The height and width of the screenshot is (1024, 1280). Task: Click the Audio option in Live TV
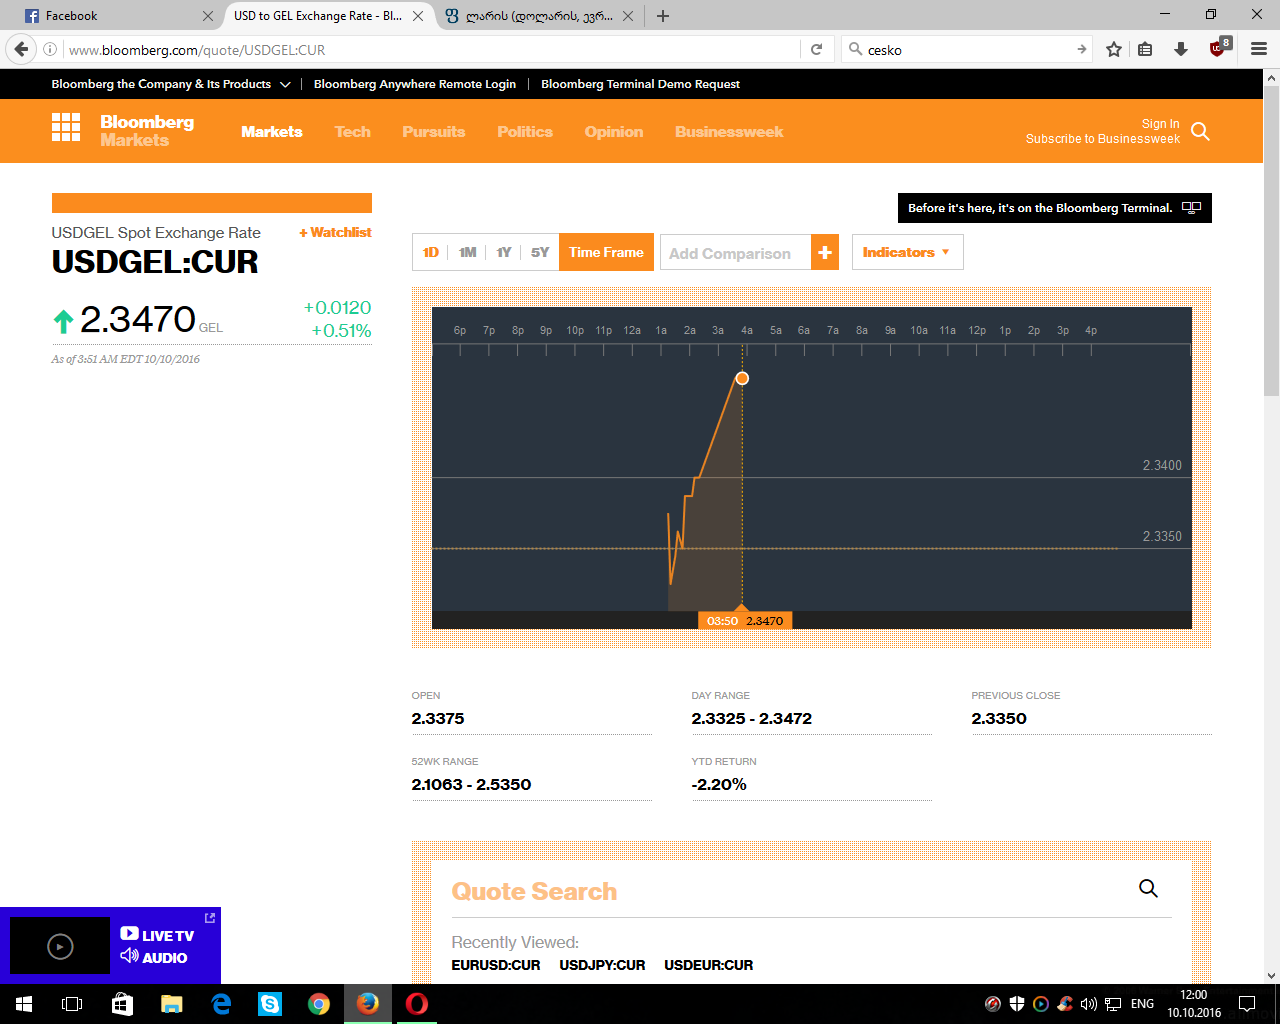pos(155,957)
